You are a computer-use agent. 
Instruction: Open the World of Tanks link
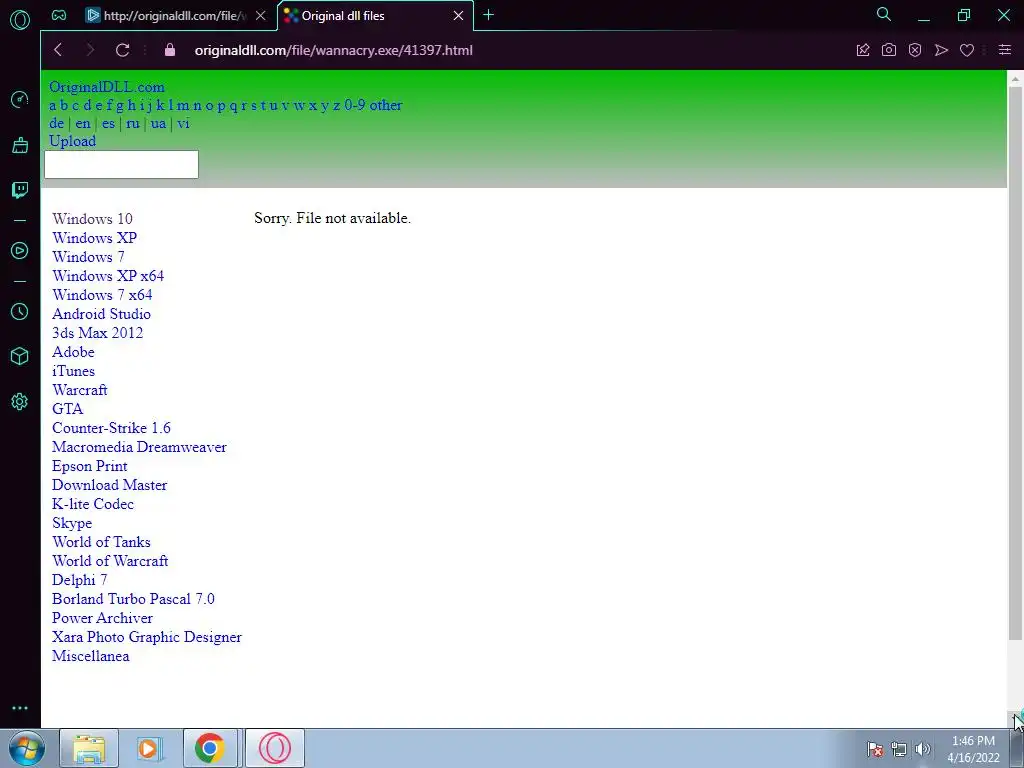point(101,541)
